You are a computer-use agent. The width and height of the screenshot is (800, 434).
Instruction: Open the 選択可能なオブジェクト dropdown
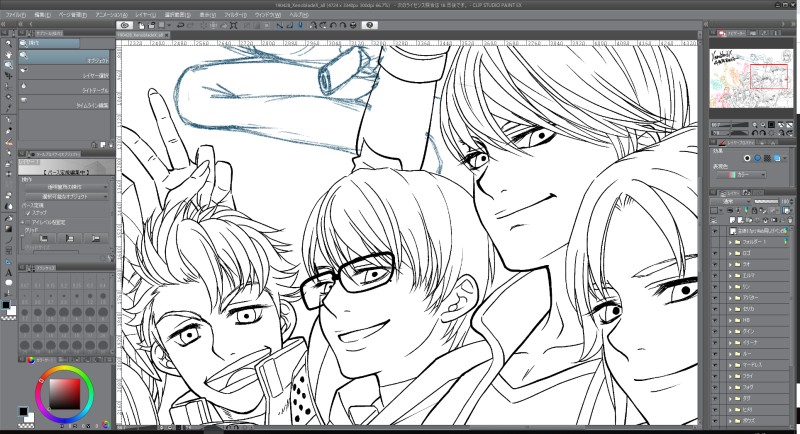[67, 196]
